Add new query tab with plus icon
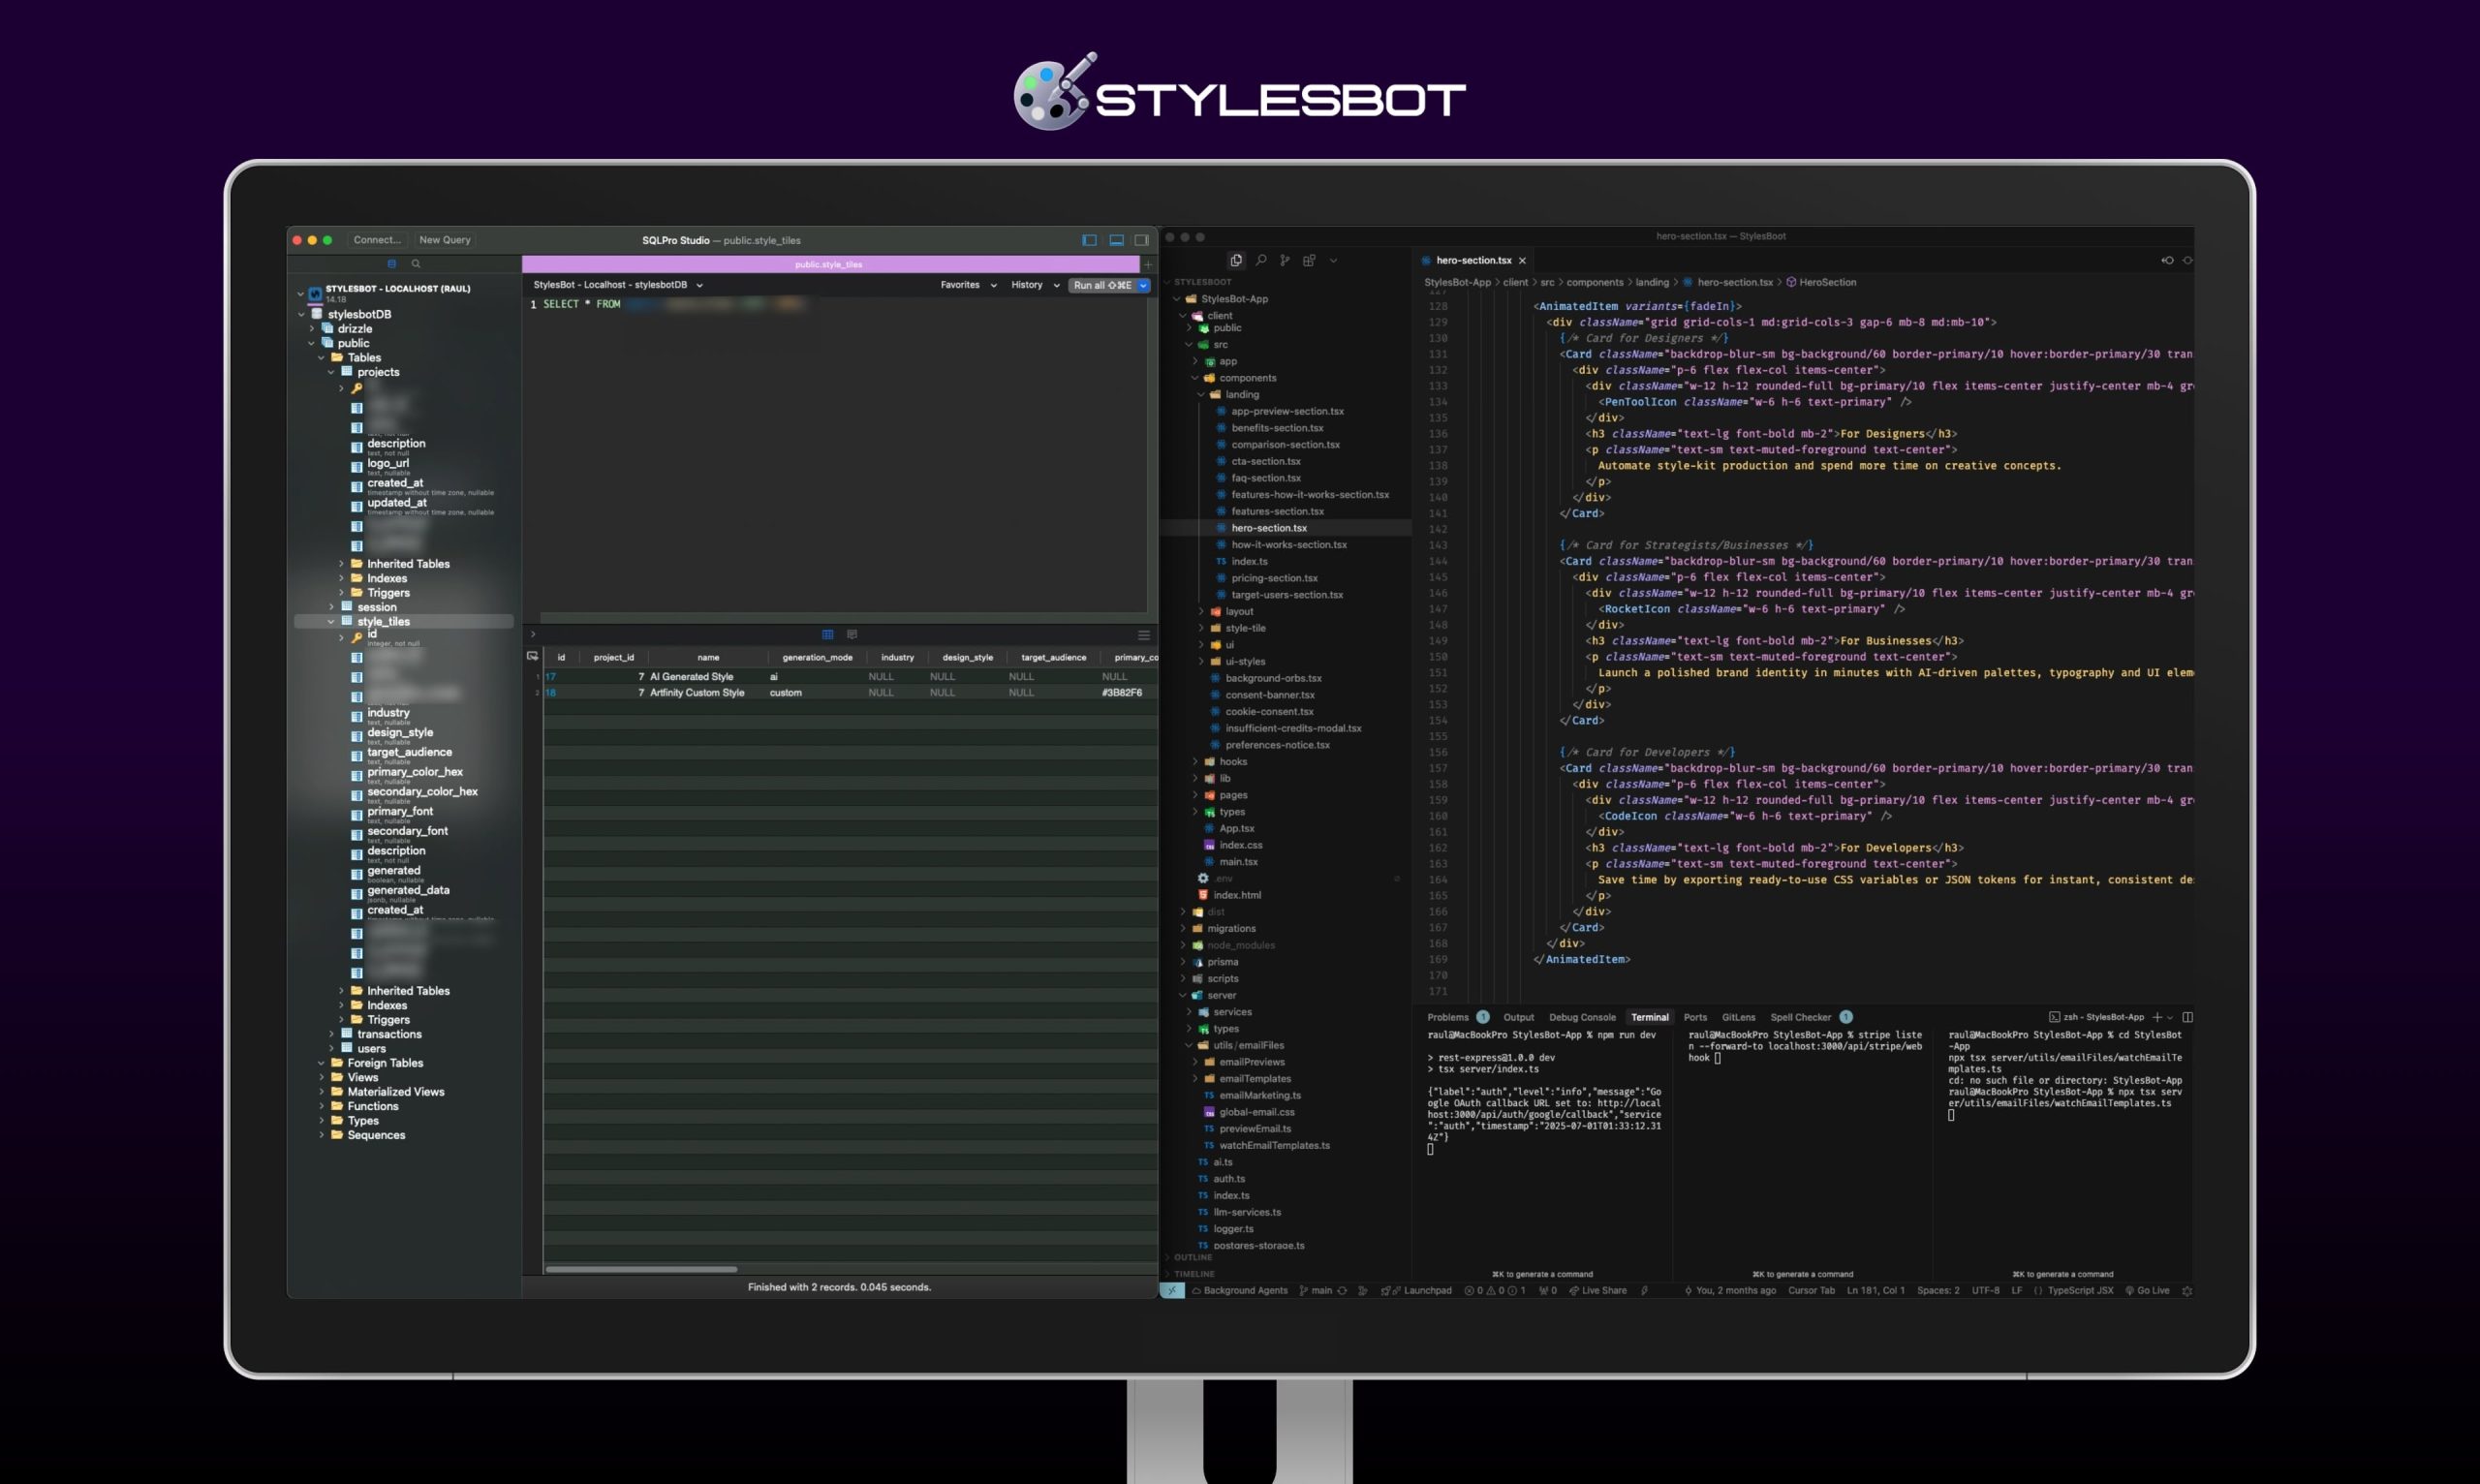2480x1484 pixels. tap(1148, 265)
